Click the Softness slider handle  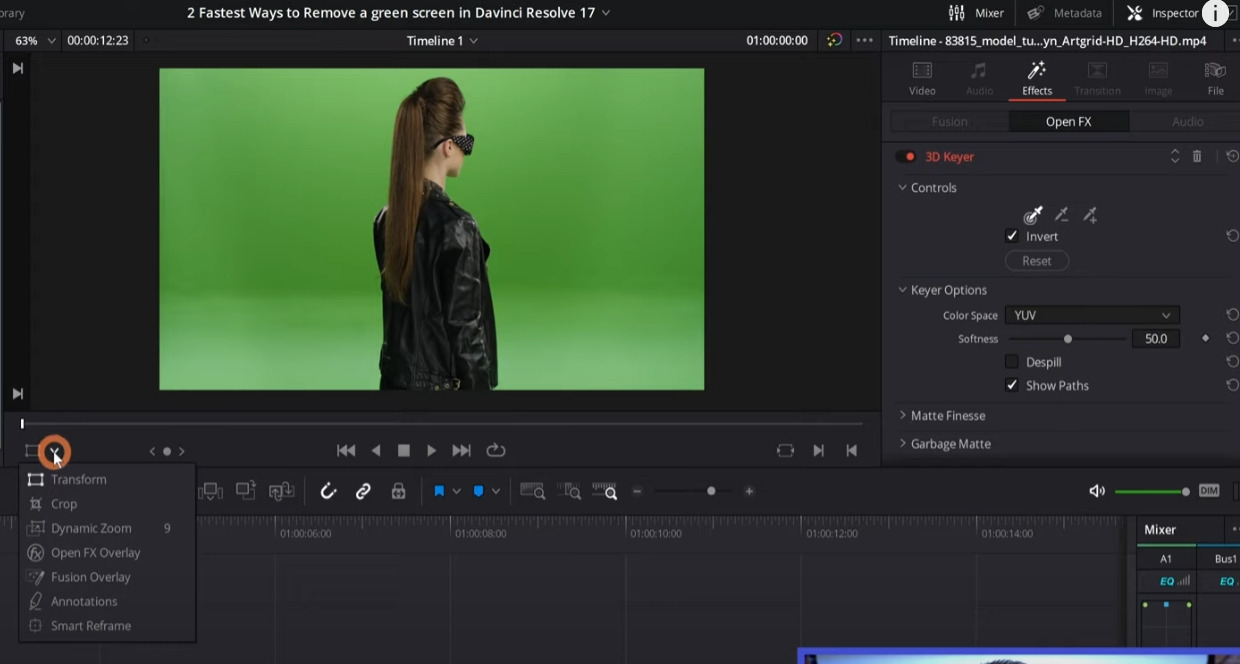click(x=1068, y=339)
